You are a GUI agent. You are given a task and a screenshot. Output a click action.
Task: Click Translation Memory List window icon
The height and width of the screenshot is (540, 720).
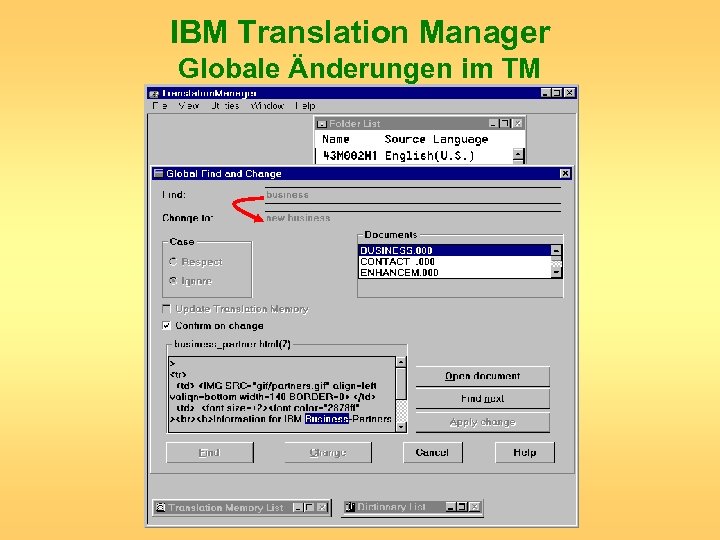click(161, 507)
